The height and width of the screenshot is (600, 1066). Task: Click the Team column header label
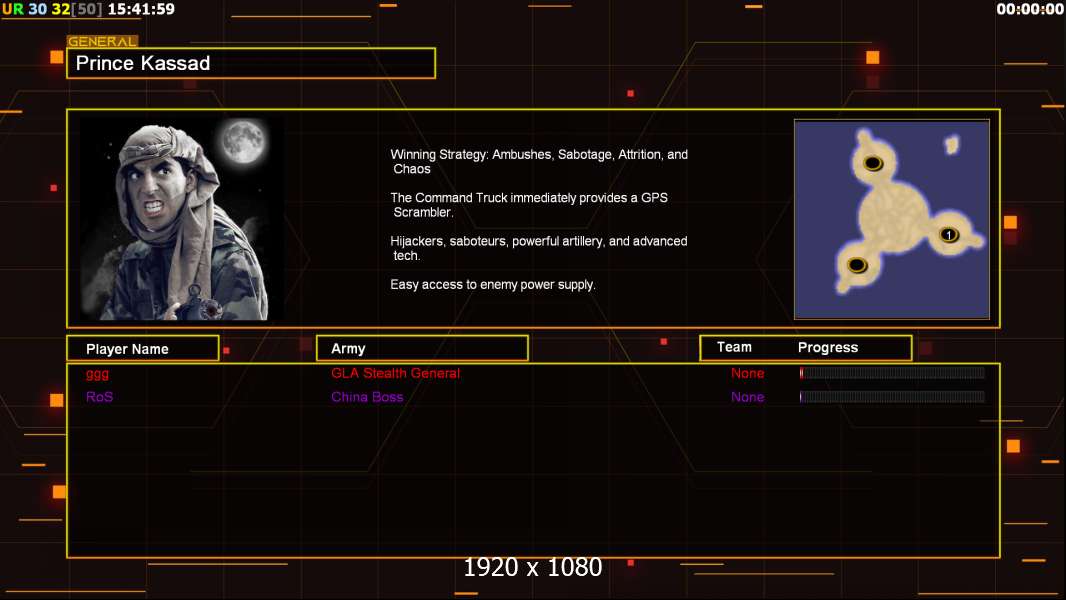pyautogui.click(x=734, y=347)
